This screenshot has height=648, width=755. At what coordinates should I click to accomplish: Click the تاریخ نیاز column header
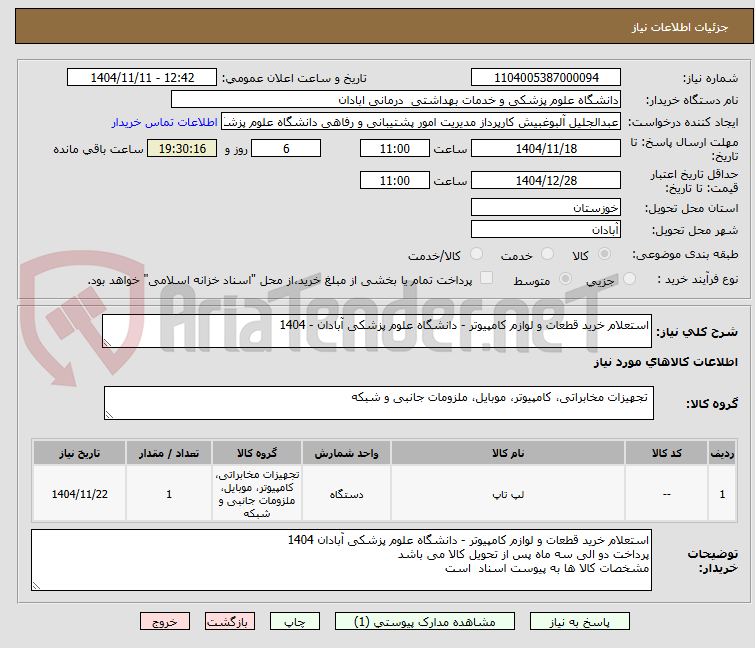click(79, 453)
